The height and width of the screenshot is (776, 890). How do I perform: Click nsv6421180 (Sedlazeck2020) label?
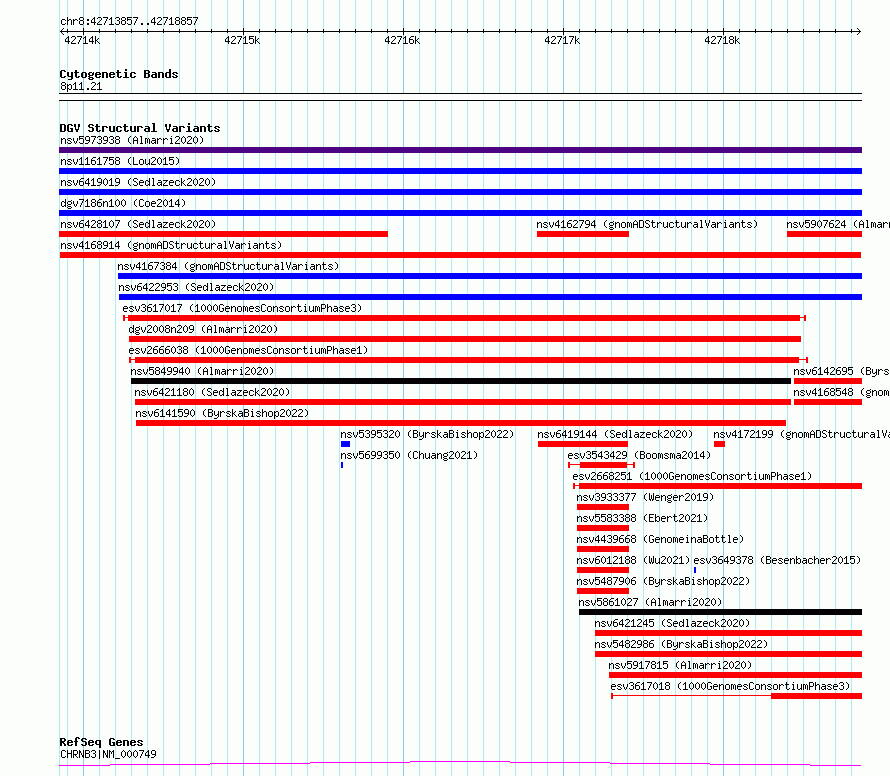(212, 392)
